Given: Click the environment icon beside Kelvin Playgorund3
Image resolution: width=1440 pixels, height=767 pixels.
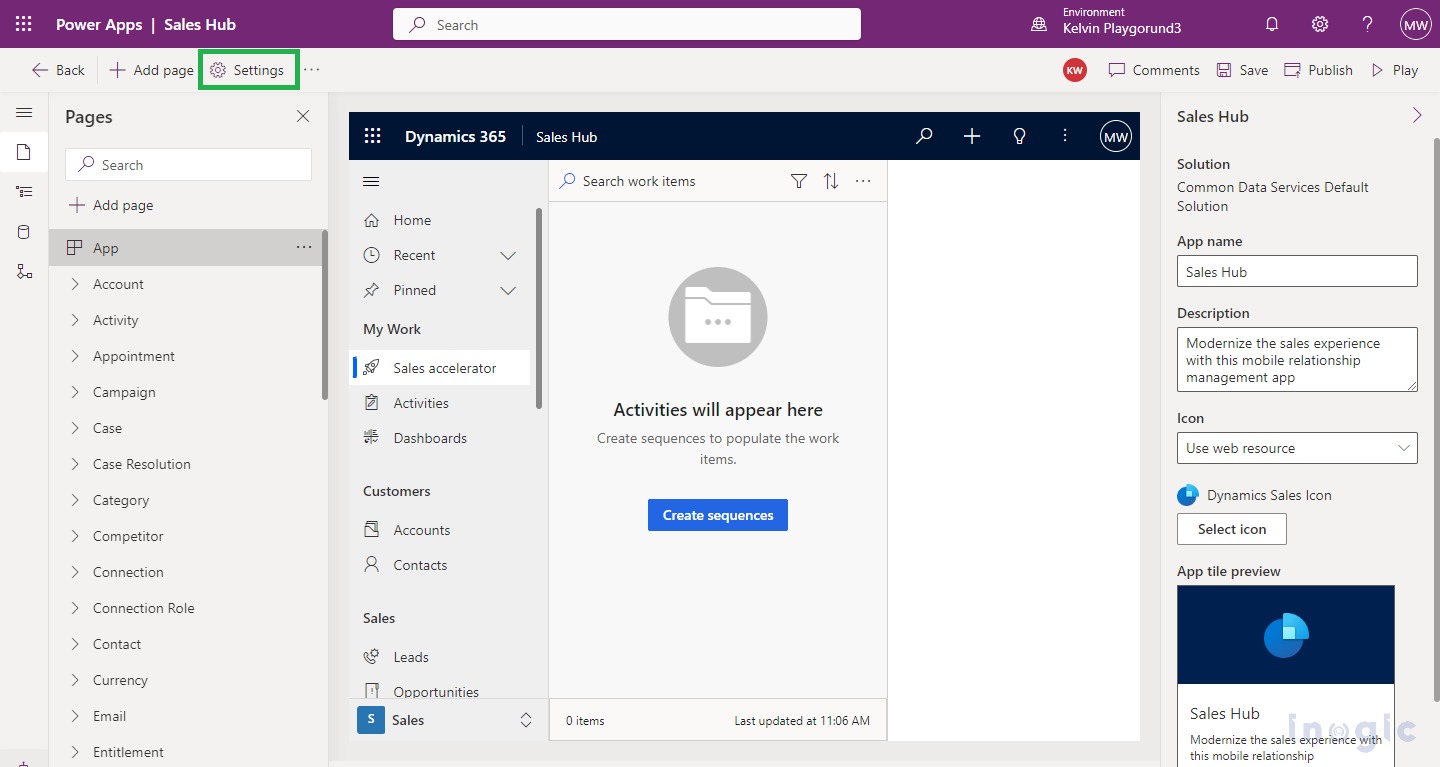Looking at the screenshot, I should point(1040,24).
